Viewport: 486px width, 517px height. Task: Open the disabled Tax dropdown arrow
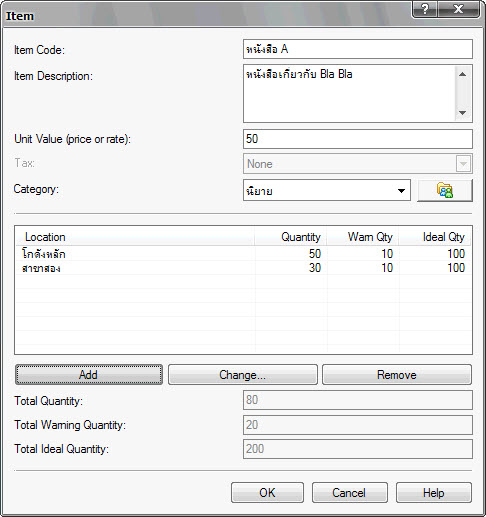pyautogui.click(x=463, y=164)
